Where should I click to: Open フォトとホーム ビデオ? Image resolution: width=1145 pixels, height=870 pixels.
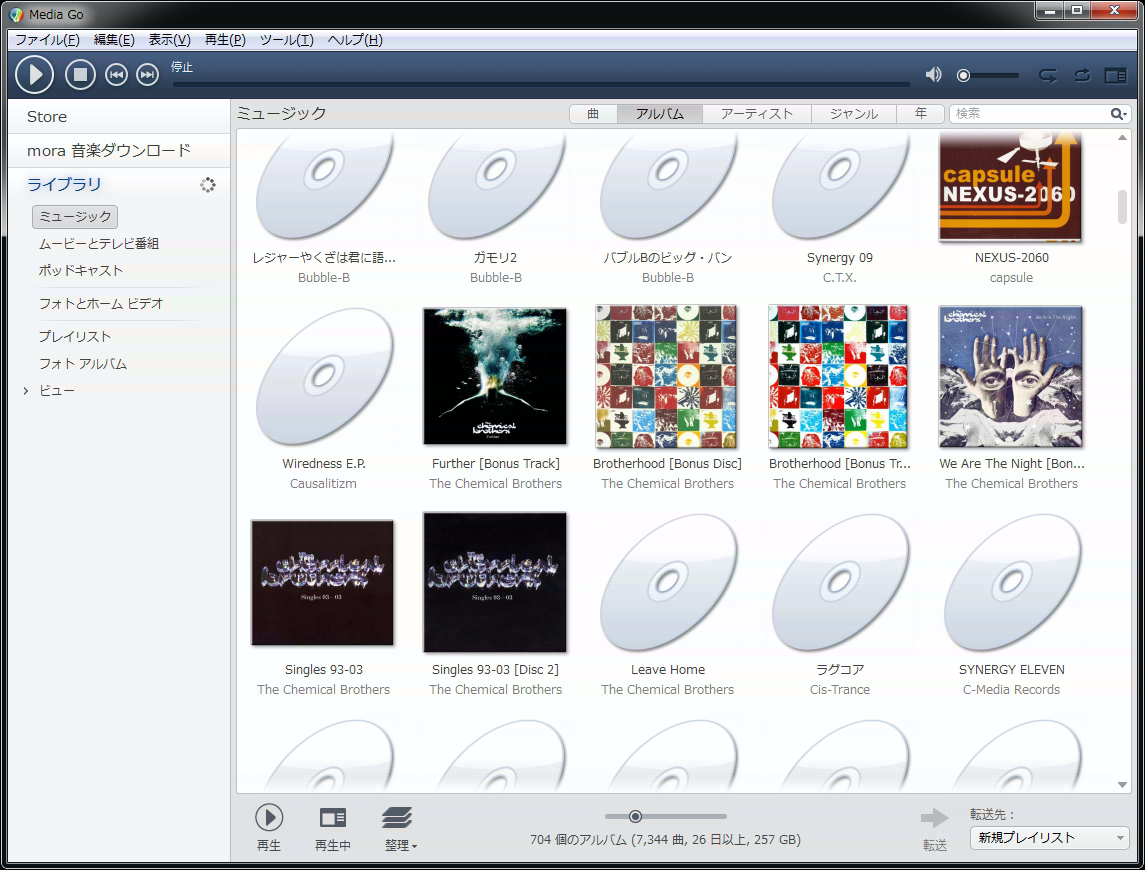tap(101, 303)
